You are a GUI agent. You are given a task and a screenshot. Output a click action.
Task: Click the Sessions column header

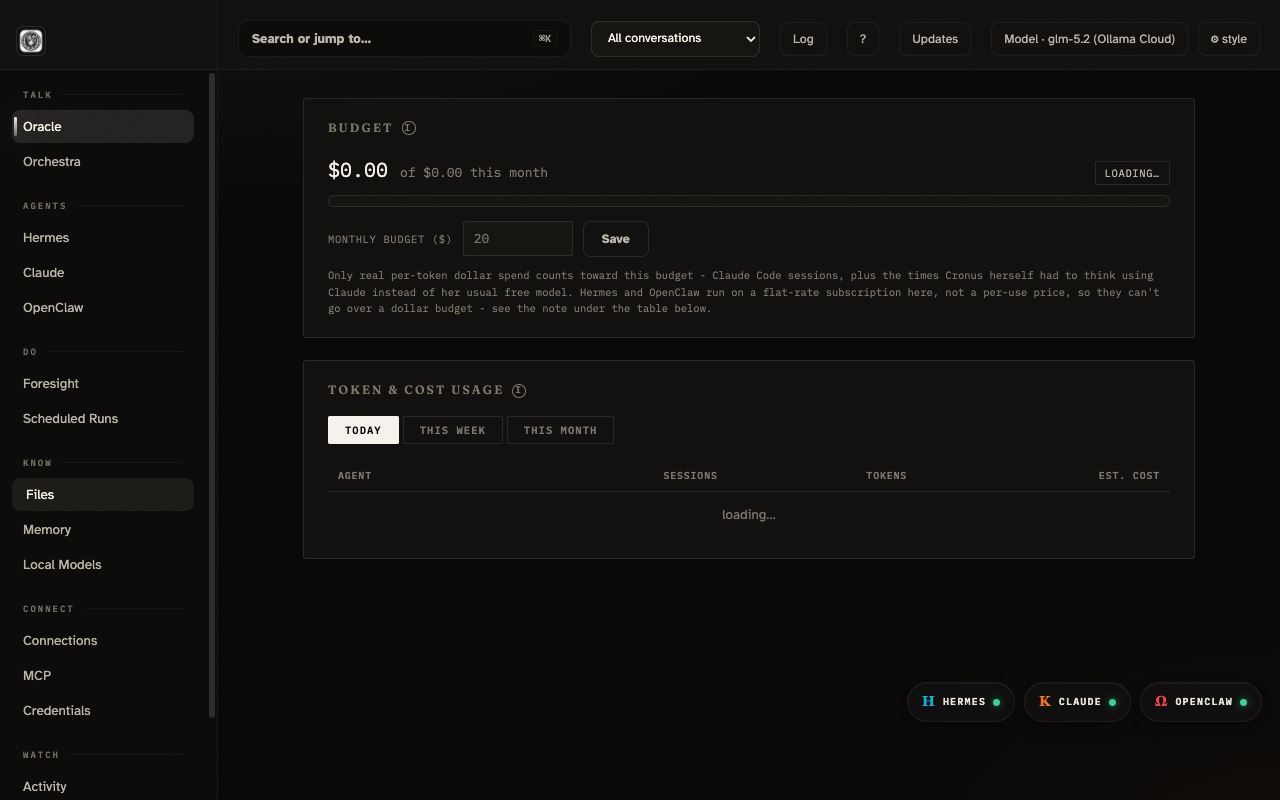point(690,476)
